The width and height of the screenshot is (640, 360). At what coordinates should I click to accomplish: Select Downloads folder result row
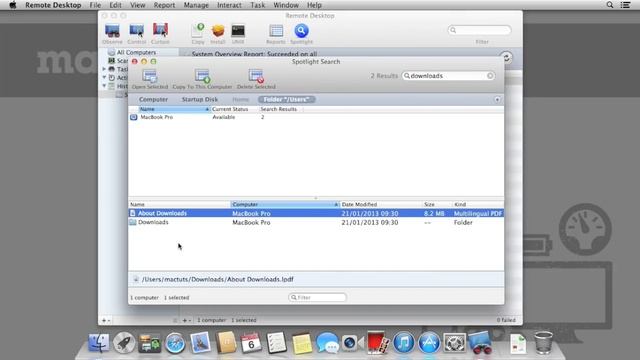(316, 222)
